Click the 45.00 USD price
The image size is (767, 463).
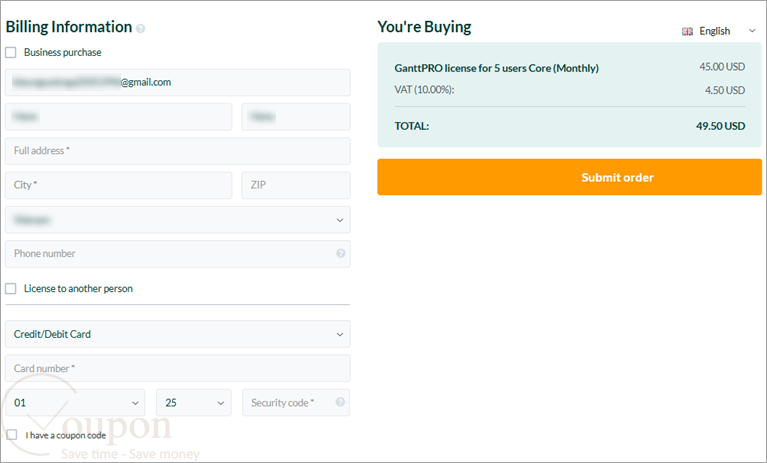click(x=722, y=66)
